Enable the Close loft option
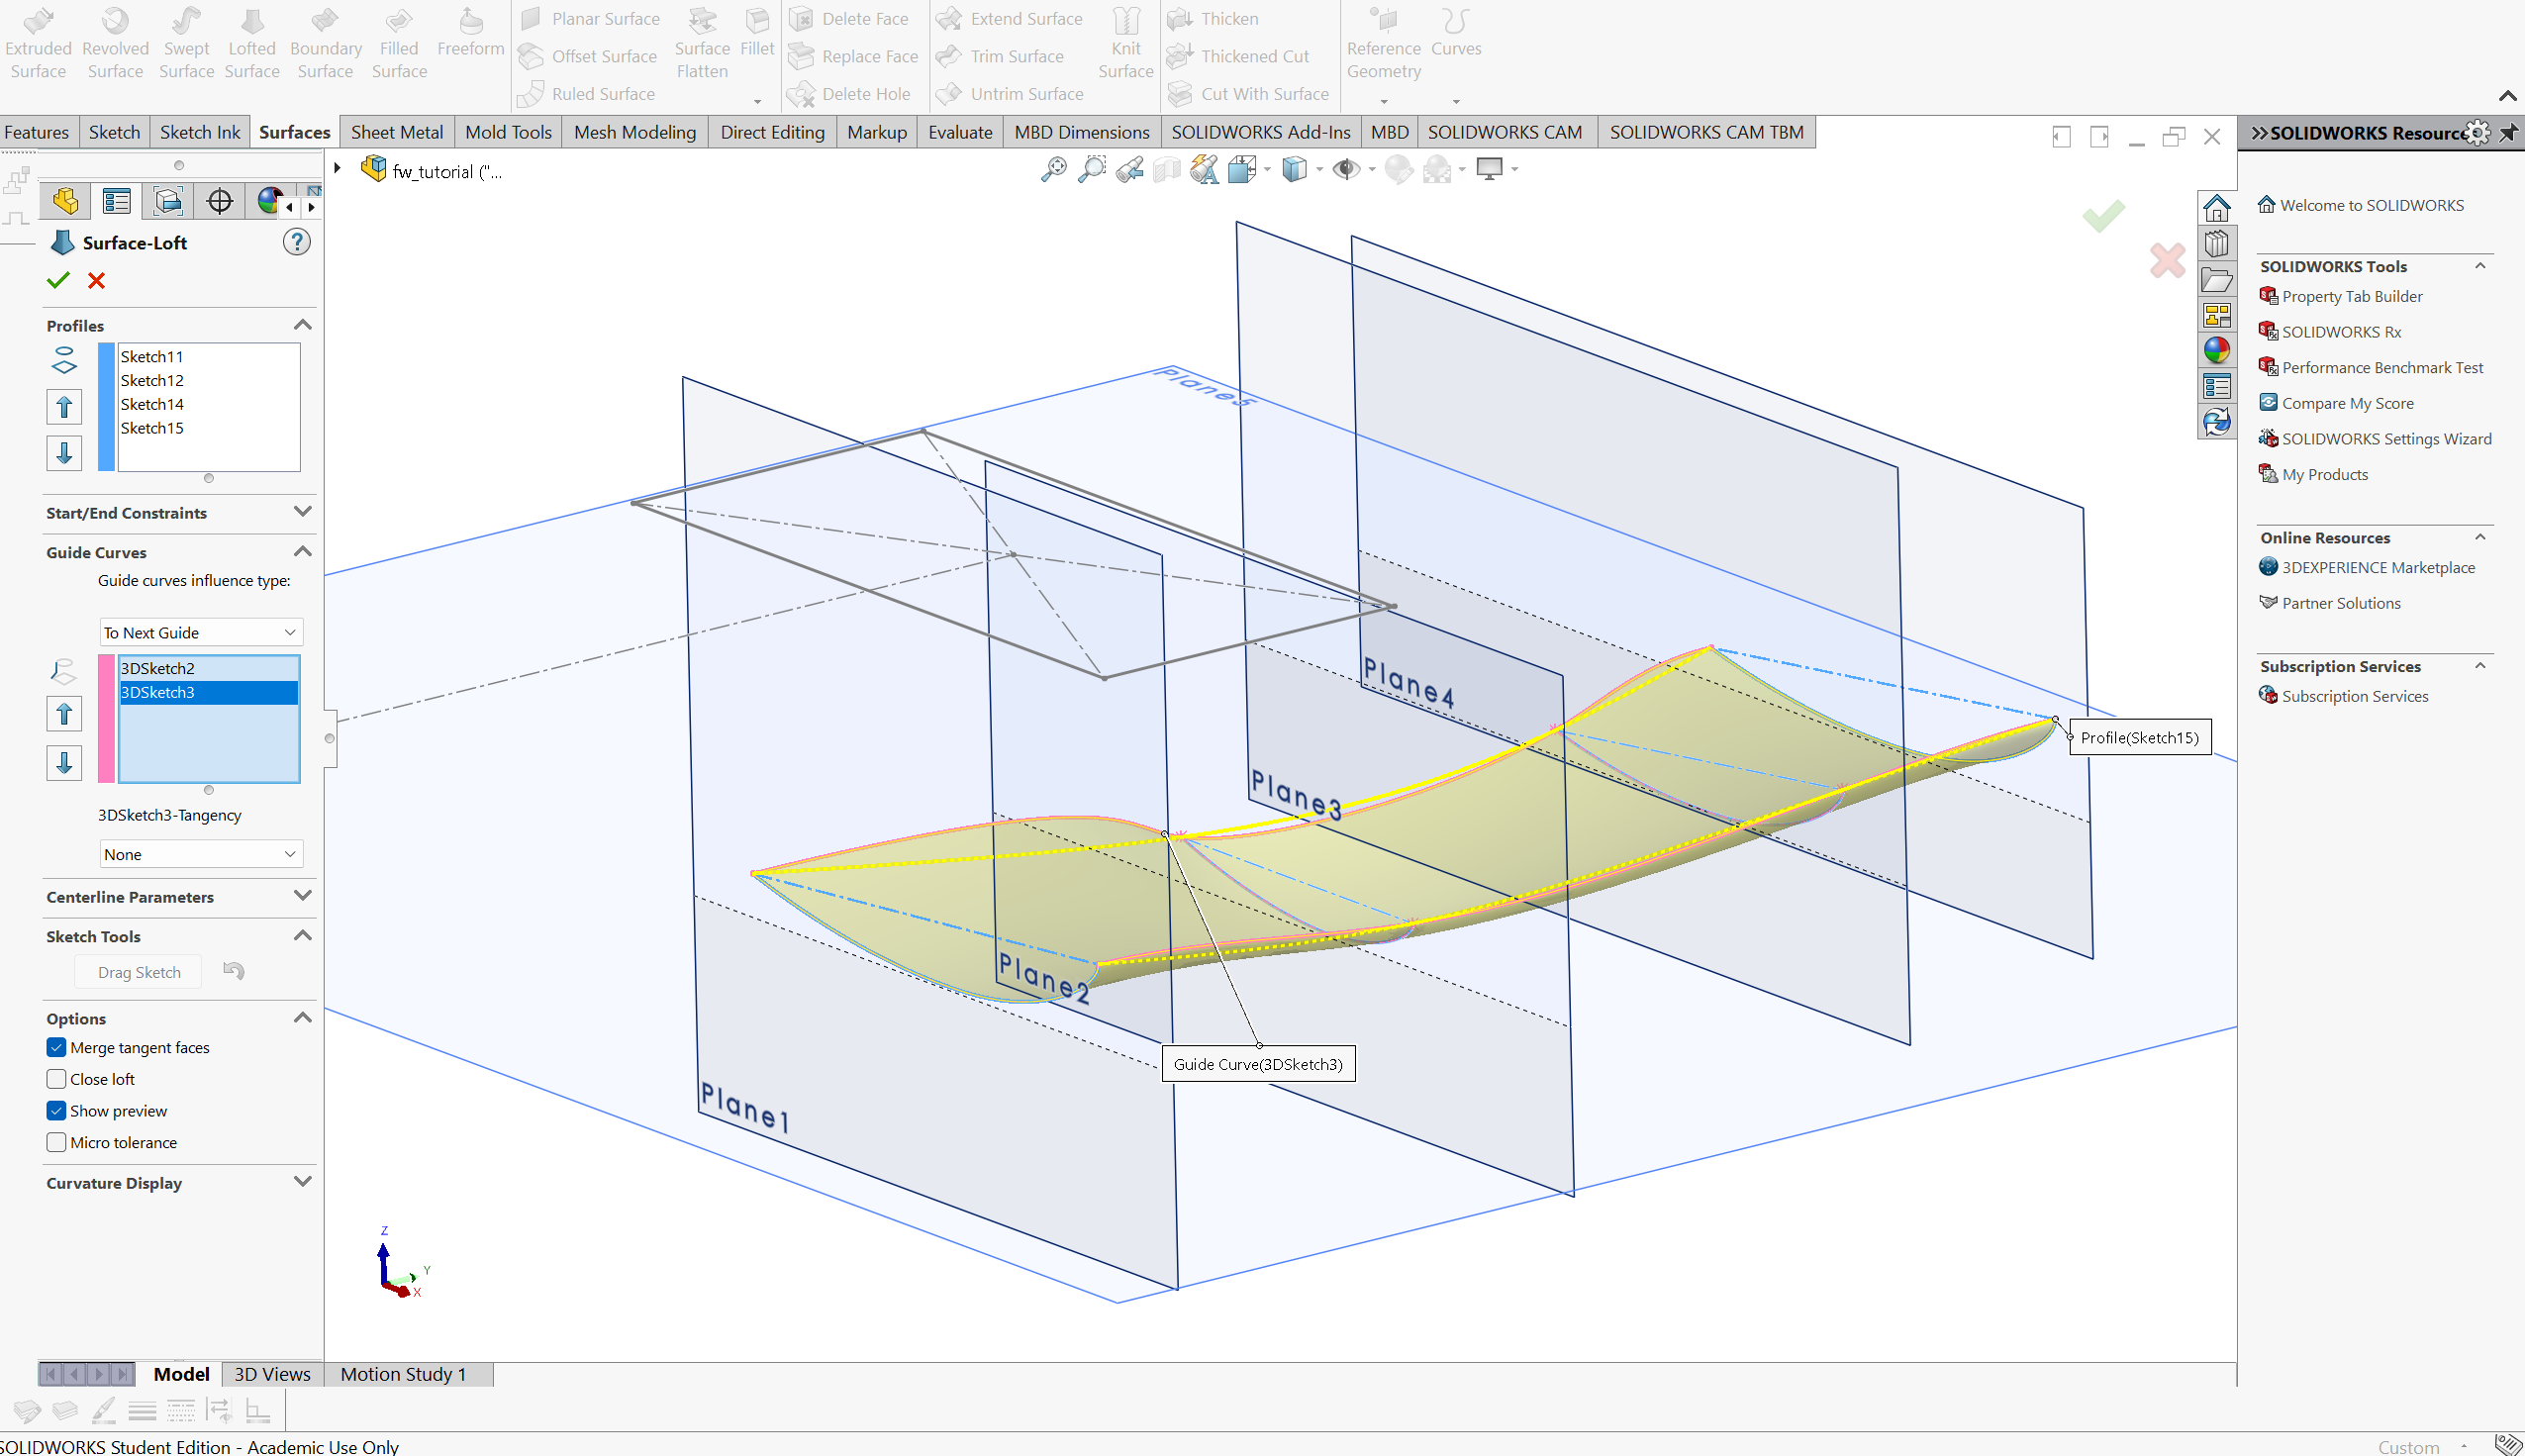Viewport: 2525px width, 1456px height. pos(57,1079)
